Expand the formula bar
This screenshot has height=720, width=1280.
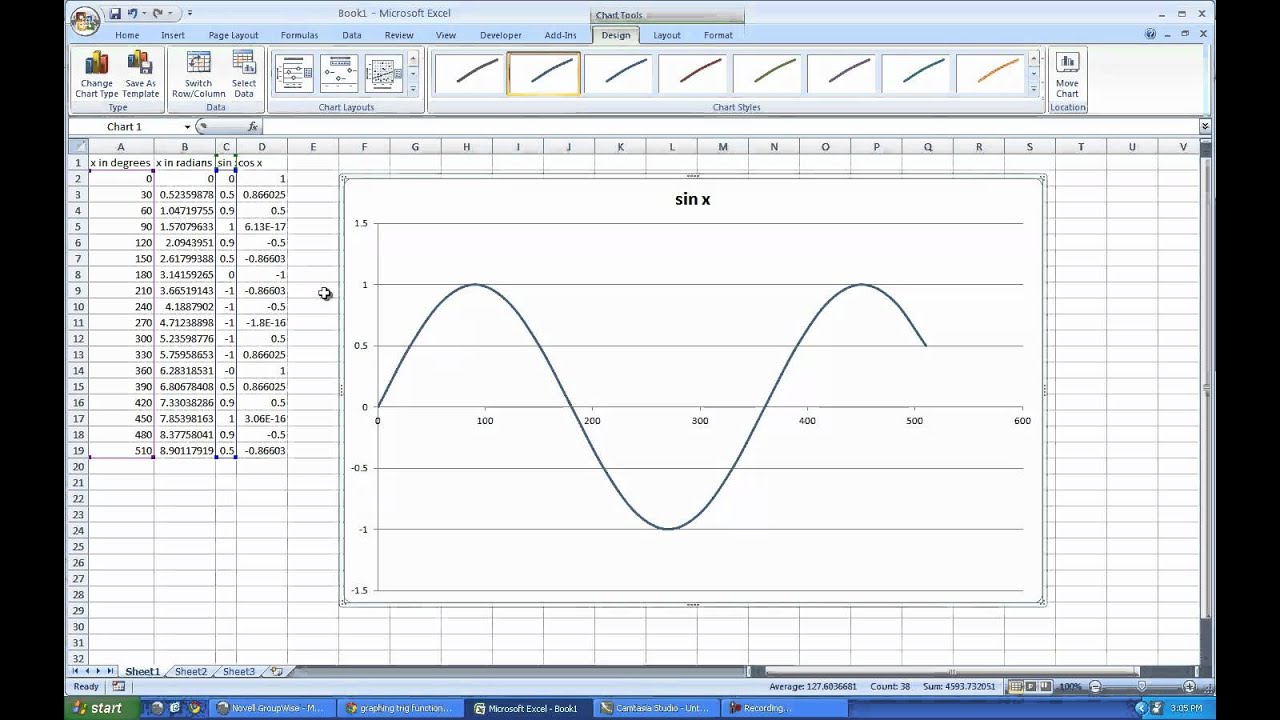tap(1204, 127)
